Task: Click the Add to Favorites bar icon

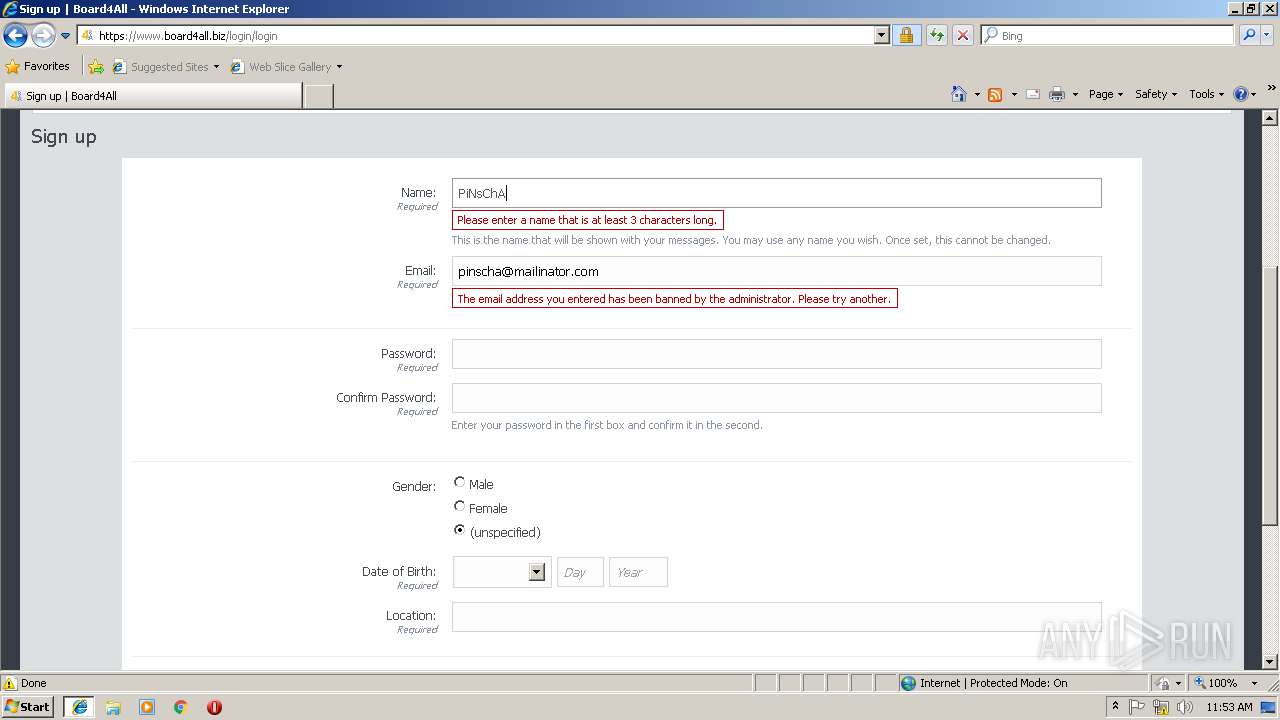Action: pyautogui.click(x=96, y=67)
